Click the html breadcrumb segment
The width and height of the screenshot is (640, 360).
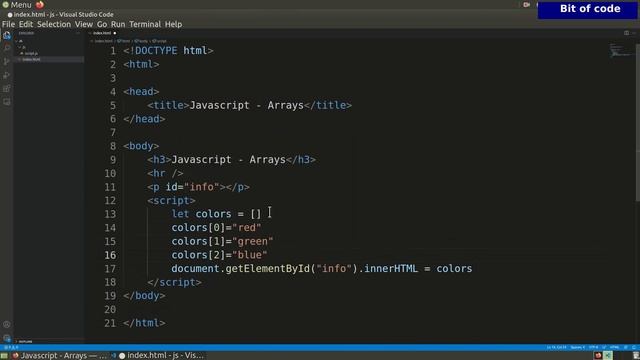point(124,41)
